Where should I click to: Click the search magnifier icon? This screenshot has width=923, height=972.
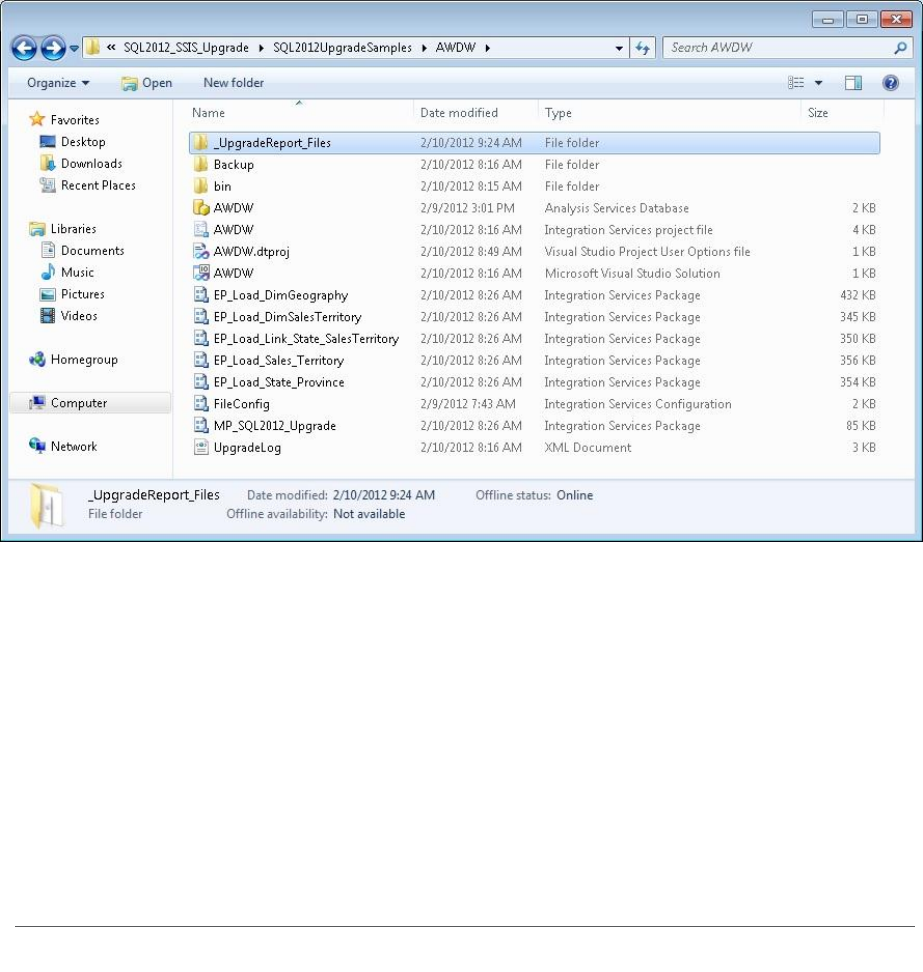[901, 48]
